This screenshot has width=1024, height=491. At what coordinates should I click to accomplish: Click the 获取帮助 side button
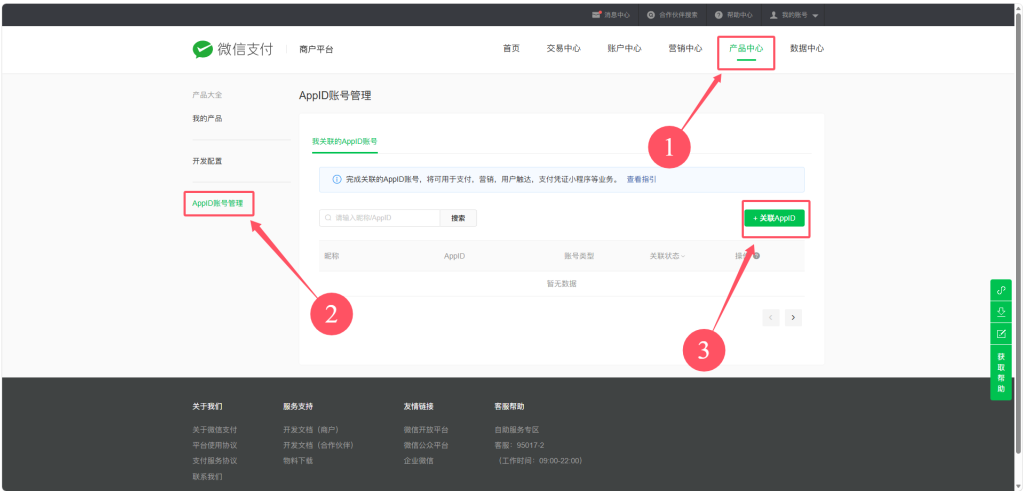tap(1000, 372)
